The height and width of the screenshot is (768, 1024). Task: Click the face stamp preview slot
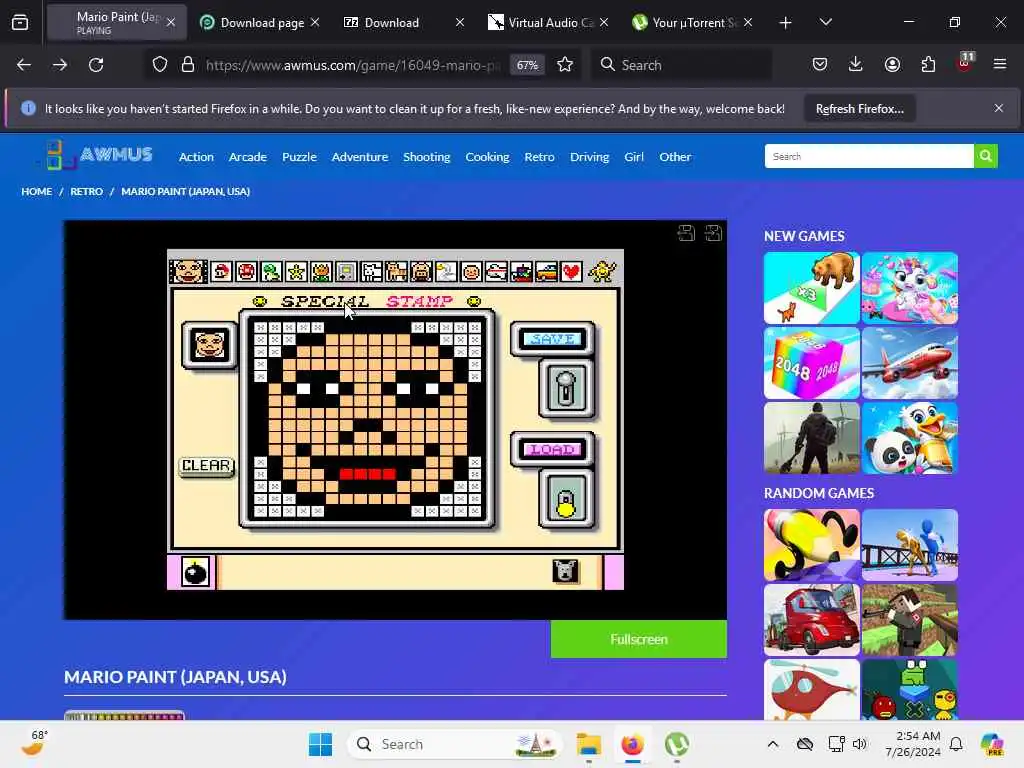click(209, 345)
